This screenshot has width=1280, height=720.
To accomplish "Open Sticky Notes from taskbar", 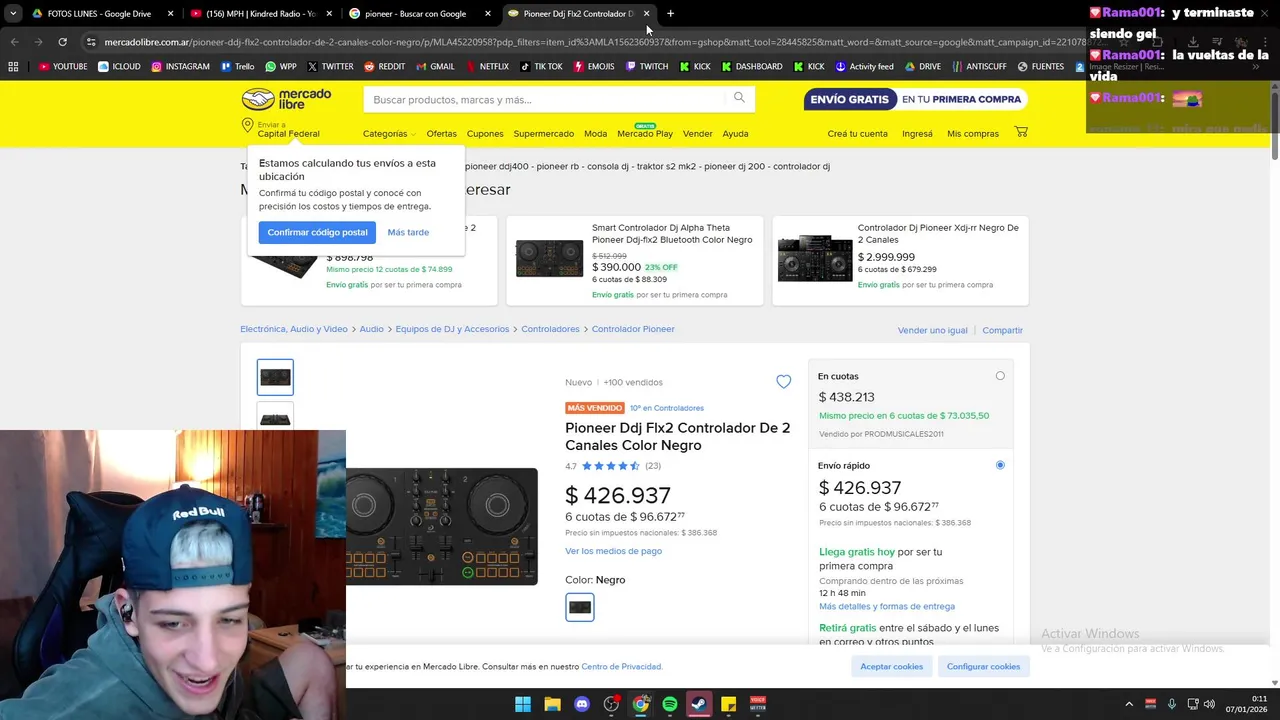I will pyautogui.click(x=729, y=705).
